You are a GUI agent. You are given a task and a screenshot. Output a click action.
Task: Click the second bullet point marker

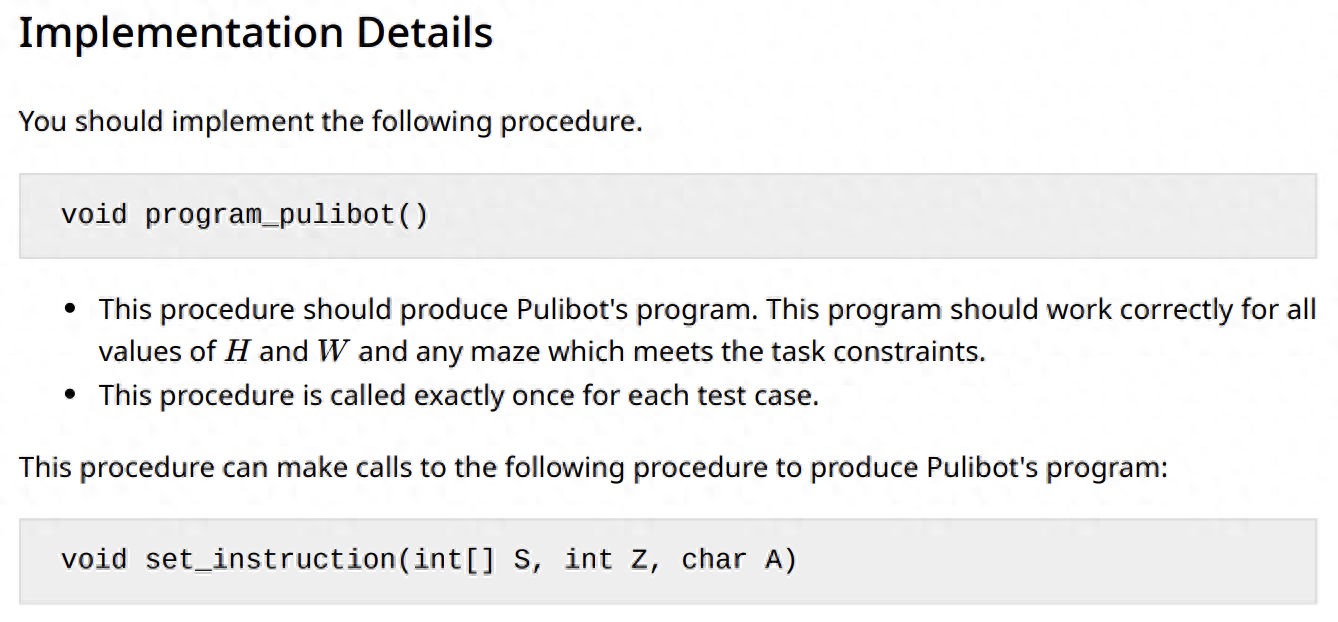pyautogui.click(x=70, y=396)
